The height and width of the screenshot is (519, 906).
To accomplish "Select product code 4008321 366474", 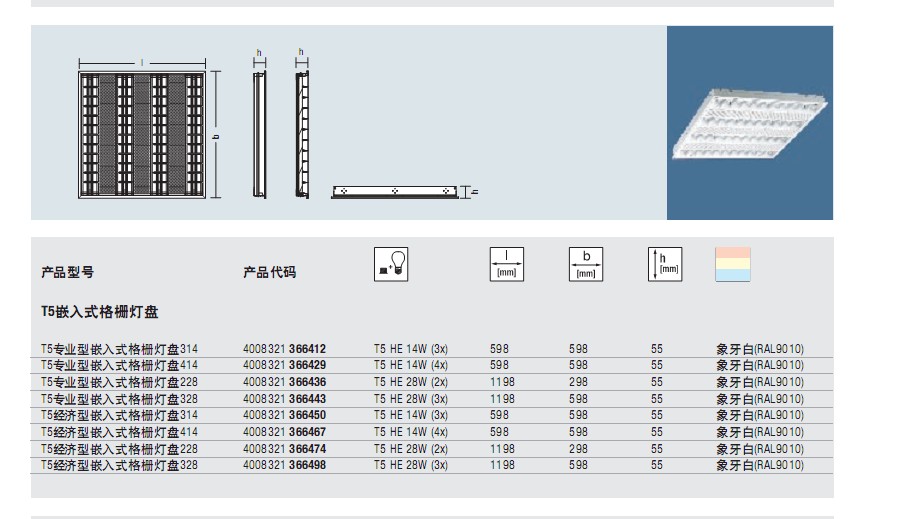I will click(284, 449).
